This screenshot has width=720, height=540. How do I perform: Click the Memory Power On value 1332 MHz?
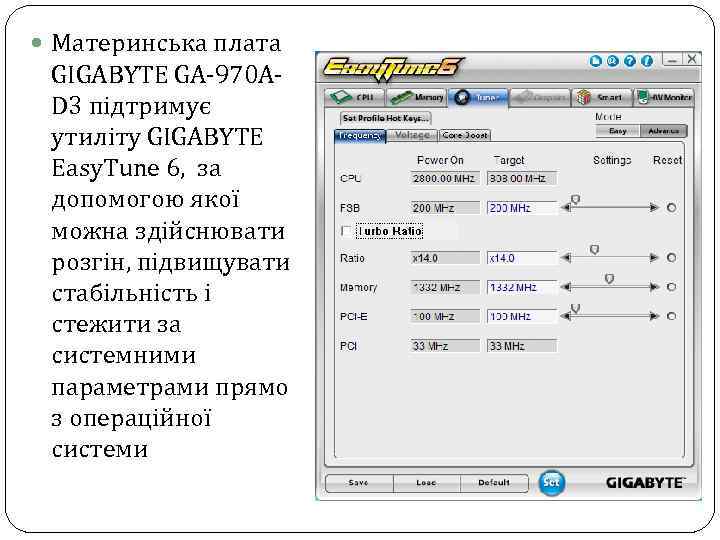(x=444, y=287)
